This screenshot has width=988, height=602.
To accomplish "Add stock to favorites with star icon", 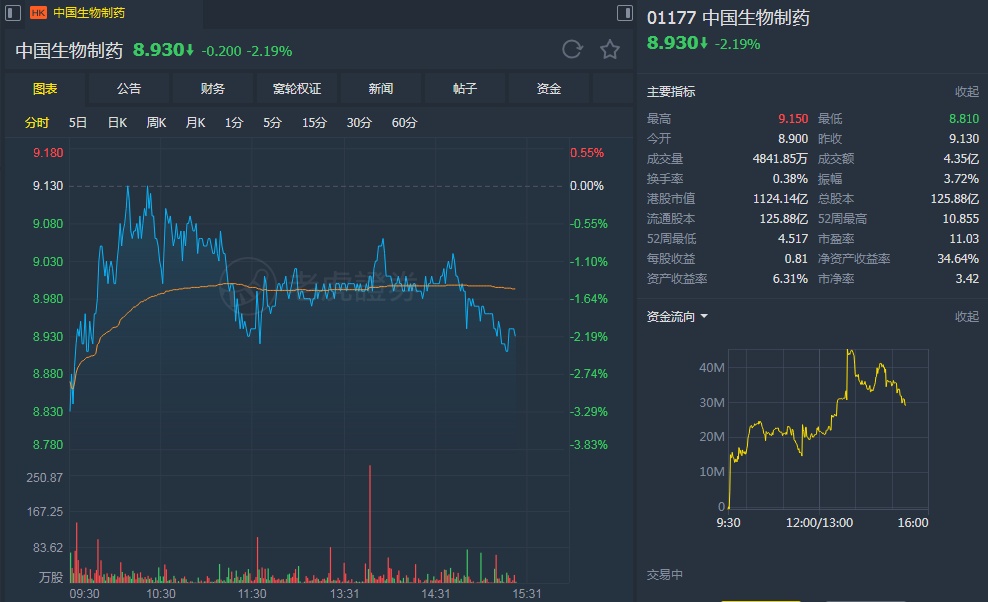I will 610,50.
